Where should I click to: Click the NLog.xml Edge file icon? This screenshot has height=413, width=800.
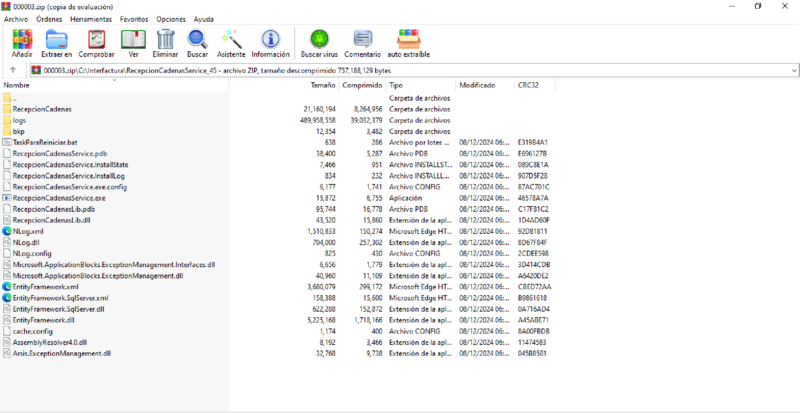[x=7, y=231]
